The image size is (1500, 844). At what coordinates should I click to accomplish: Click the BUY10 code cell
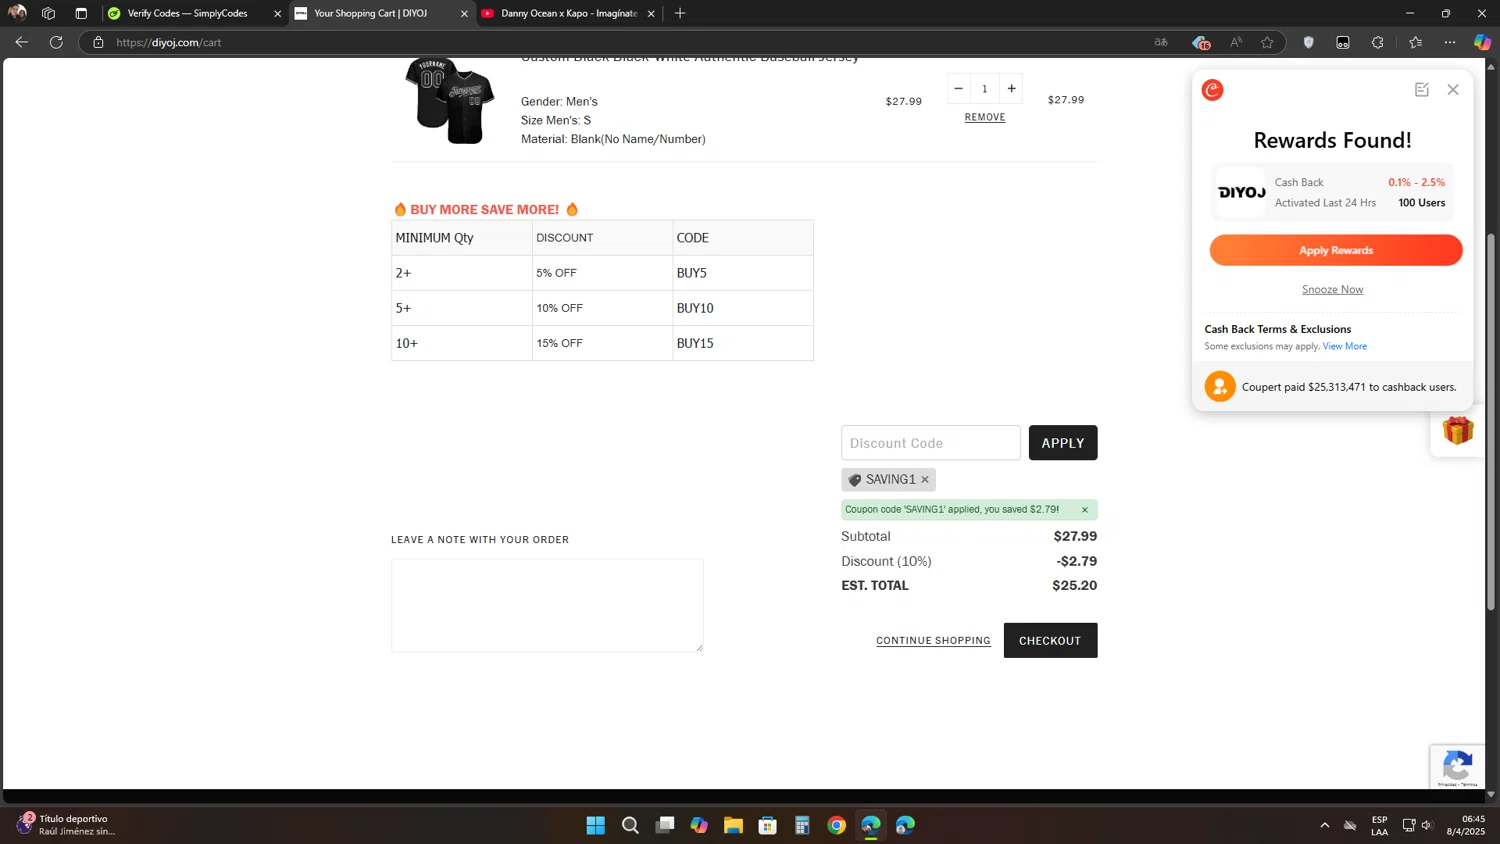coord(743,308)
